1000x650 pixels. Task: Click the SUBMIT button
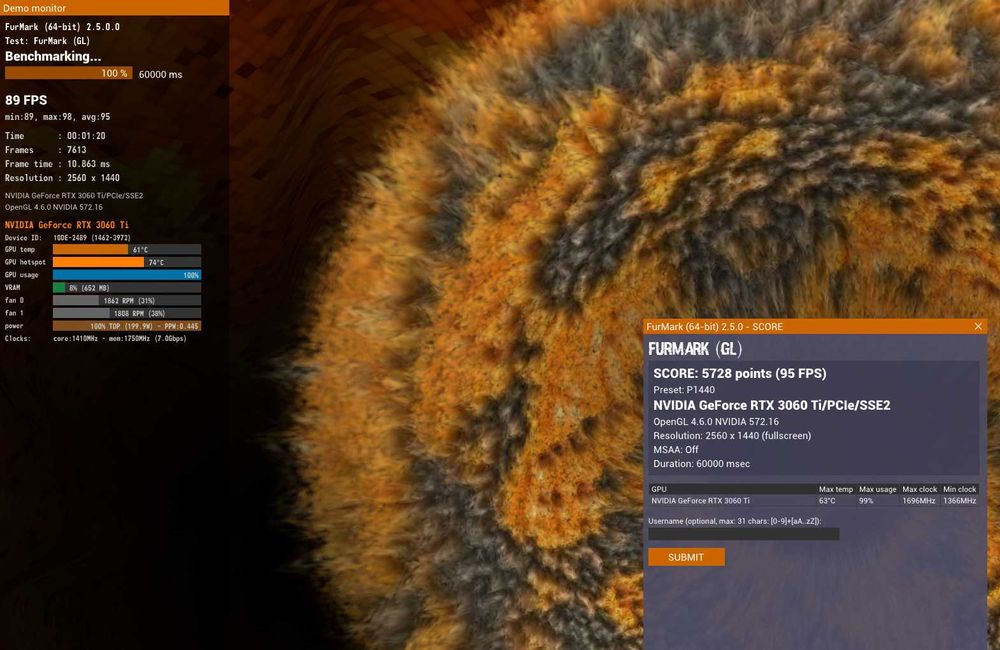(686, 557)
